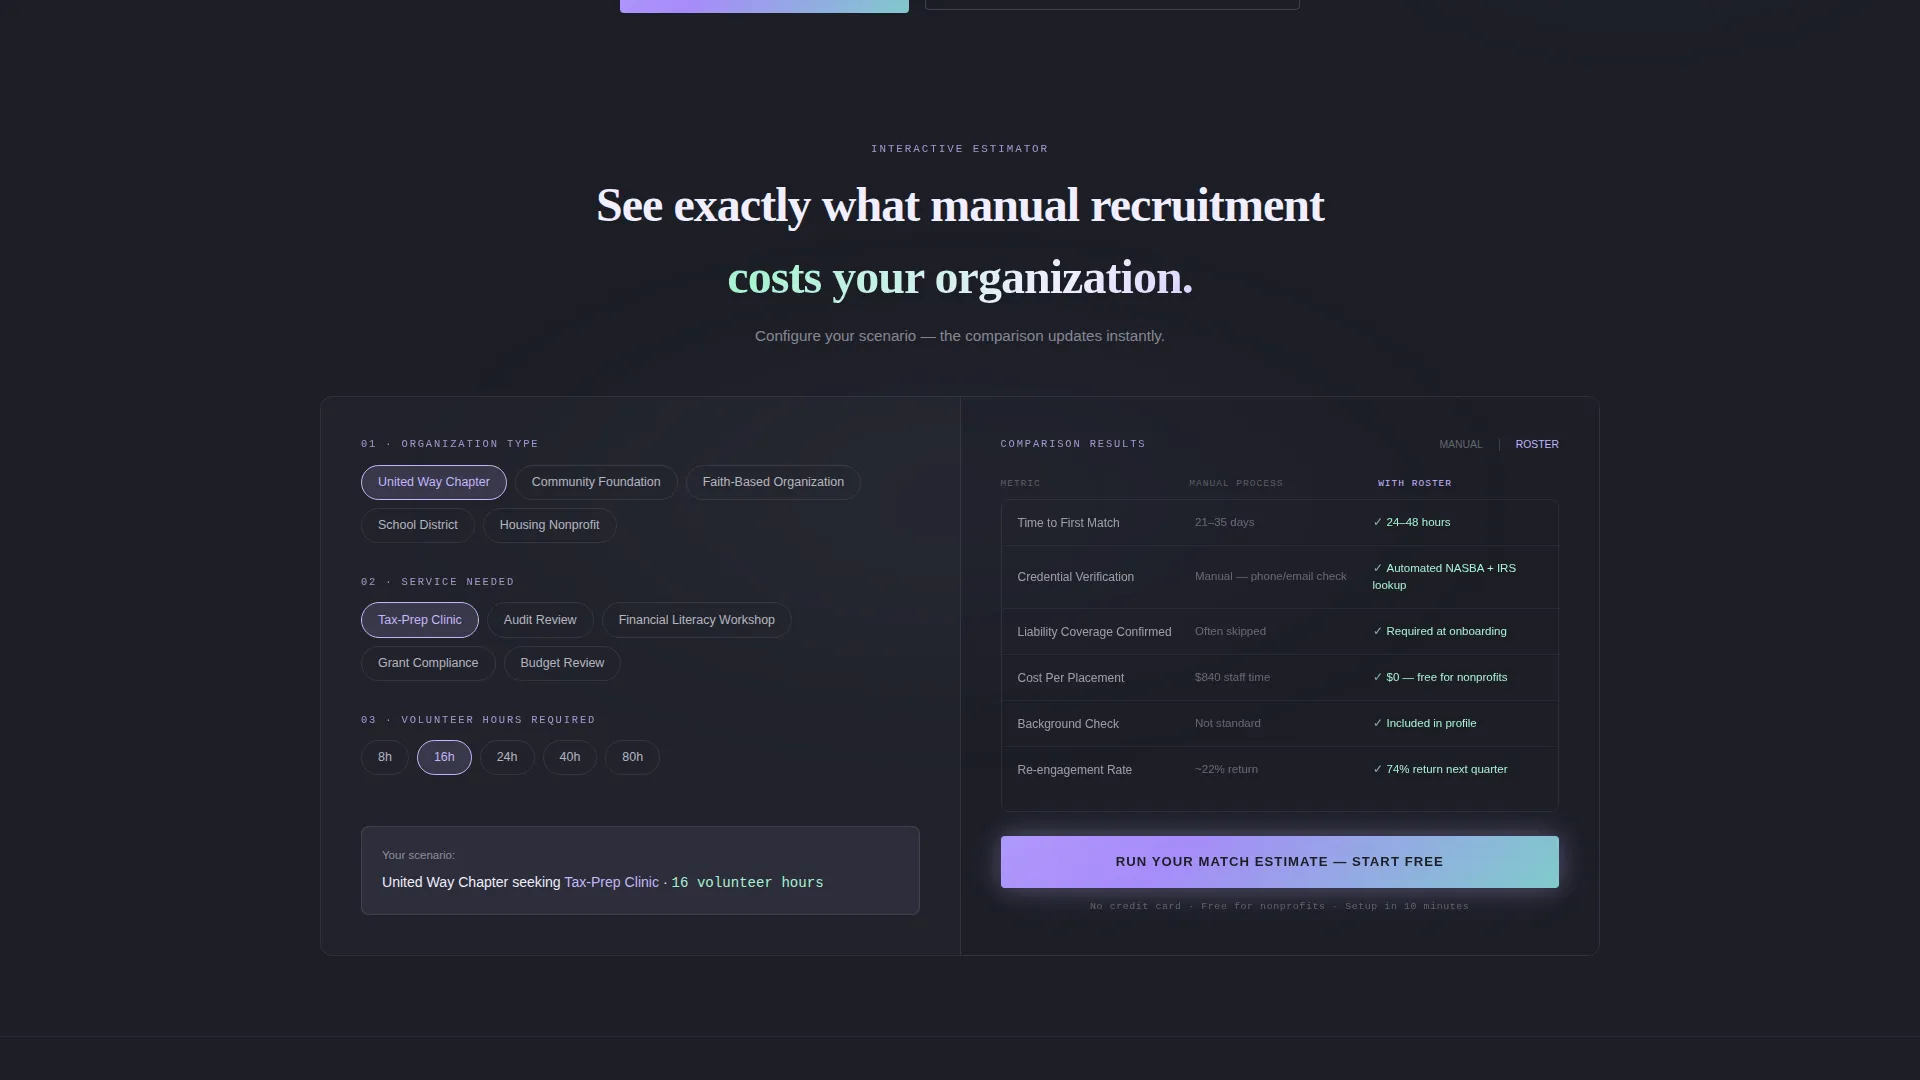Screen dimensions: 1920x1080
Task: Select School District organization type
Action: [417, 525]
